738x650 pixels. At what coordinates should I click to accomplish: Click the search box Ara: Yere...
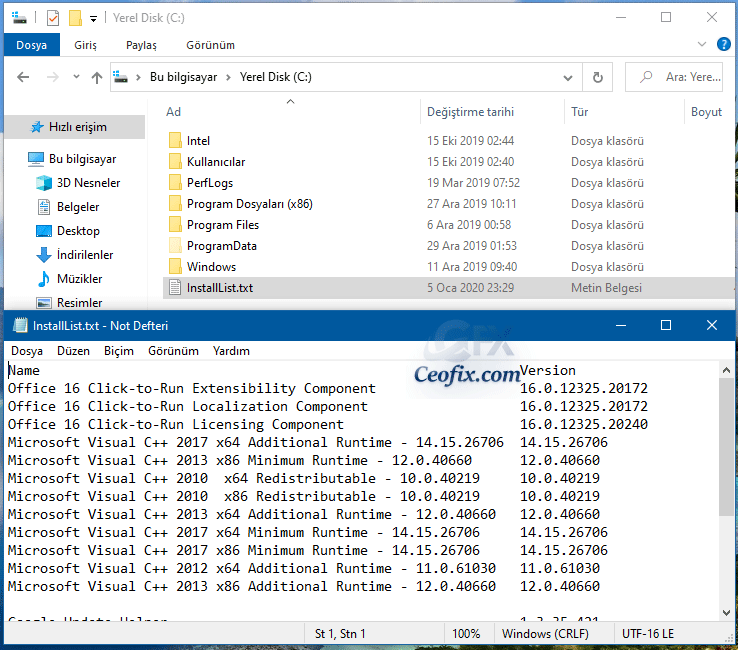[x=674, y=77]
